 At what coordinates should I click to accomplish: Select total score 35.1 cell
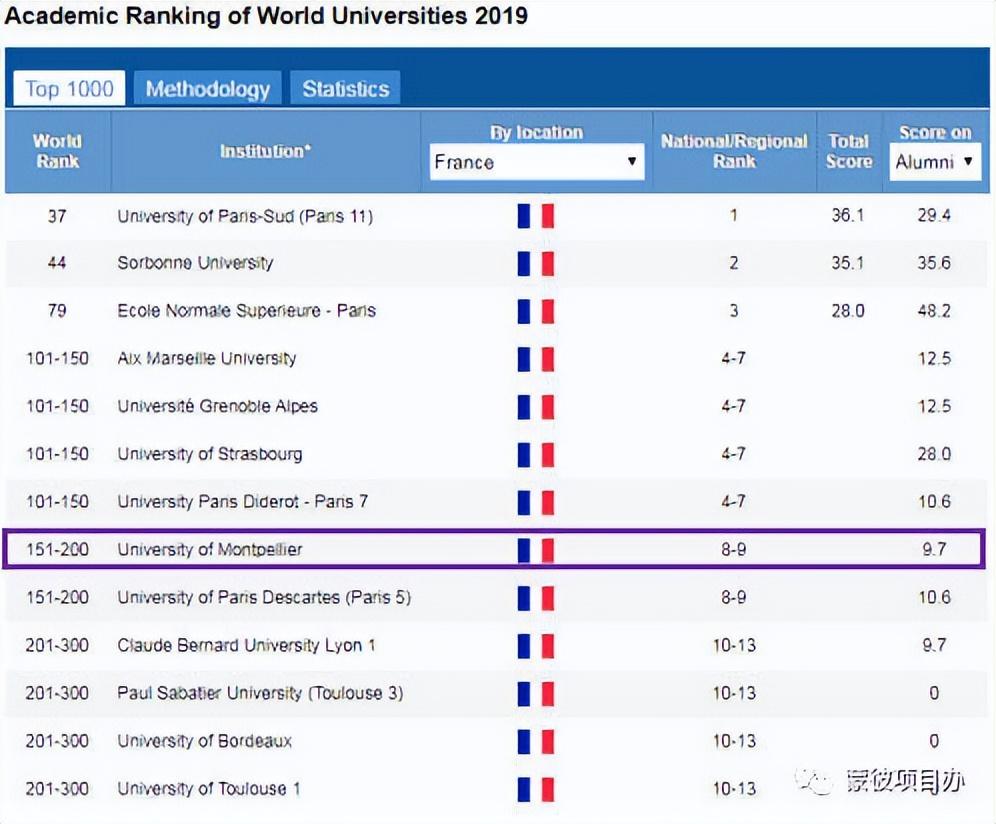click(x=848, y=263)
